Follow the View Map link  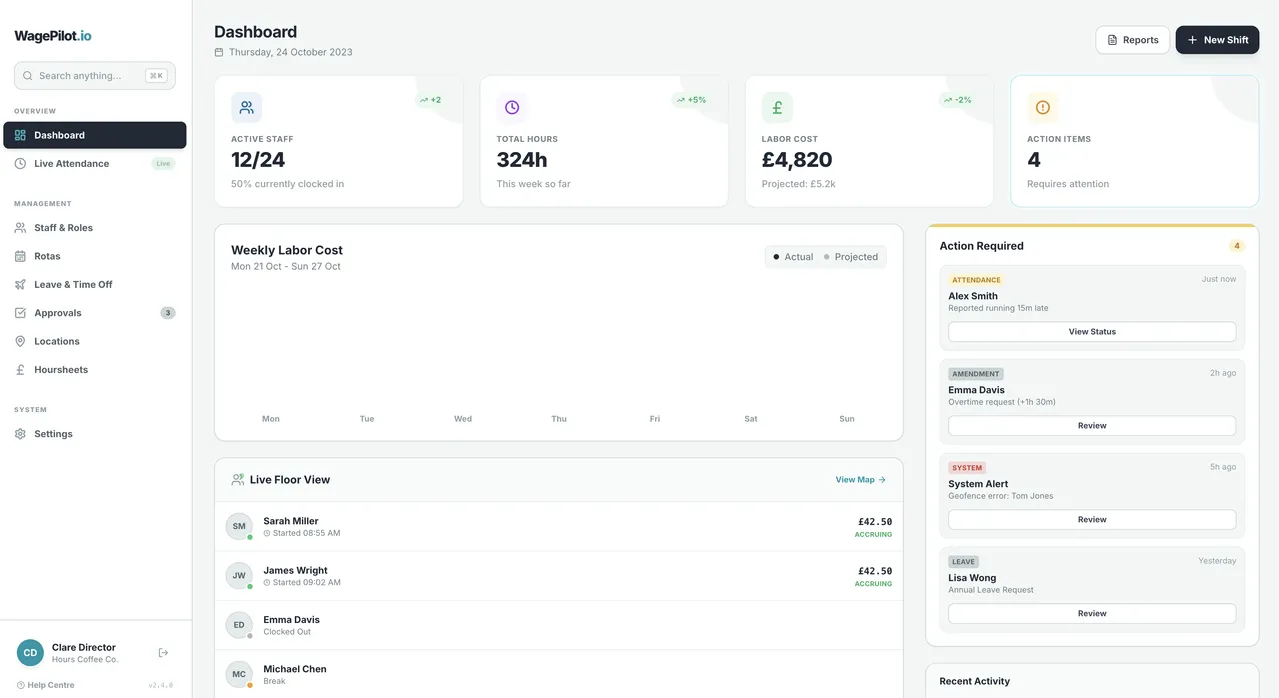point(860,480)
